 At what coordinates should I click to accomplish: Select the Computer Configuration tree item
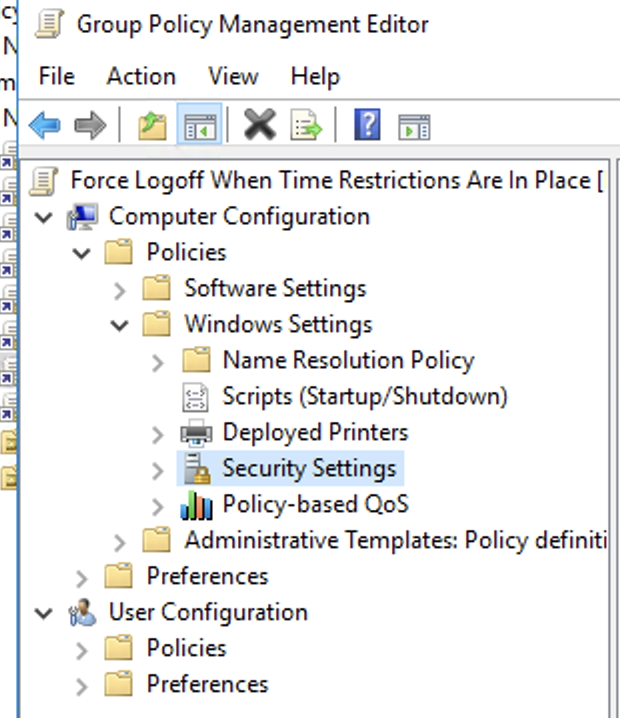pyautogui.click(x=239, y=217)
